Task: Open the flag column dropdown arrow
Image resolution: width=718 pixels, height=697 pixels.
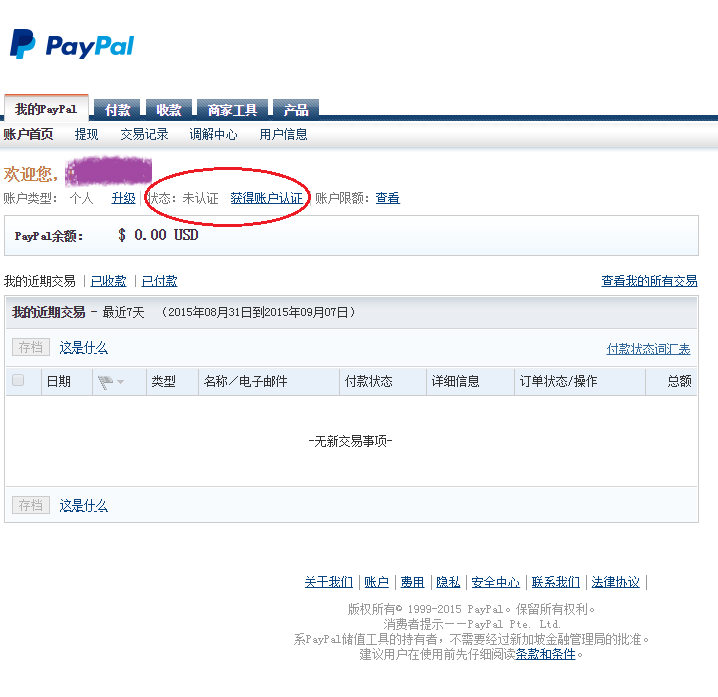Action: click(120, 382)
